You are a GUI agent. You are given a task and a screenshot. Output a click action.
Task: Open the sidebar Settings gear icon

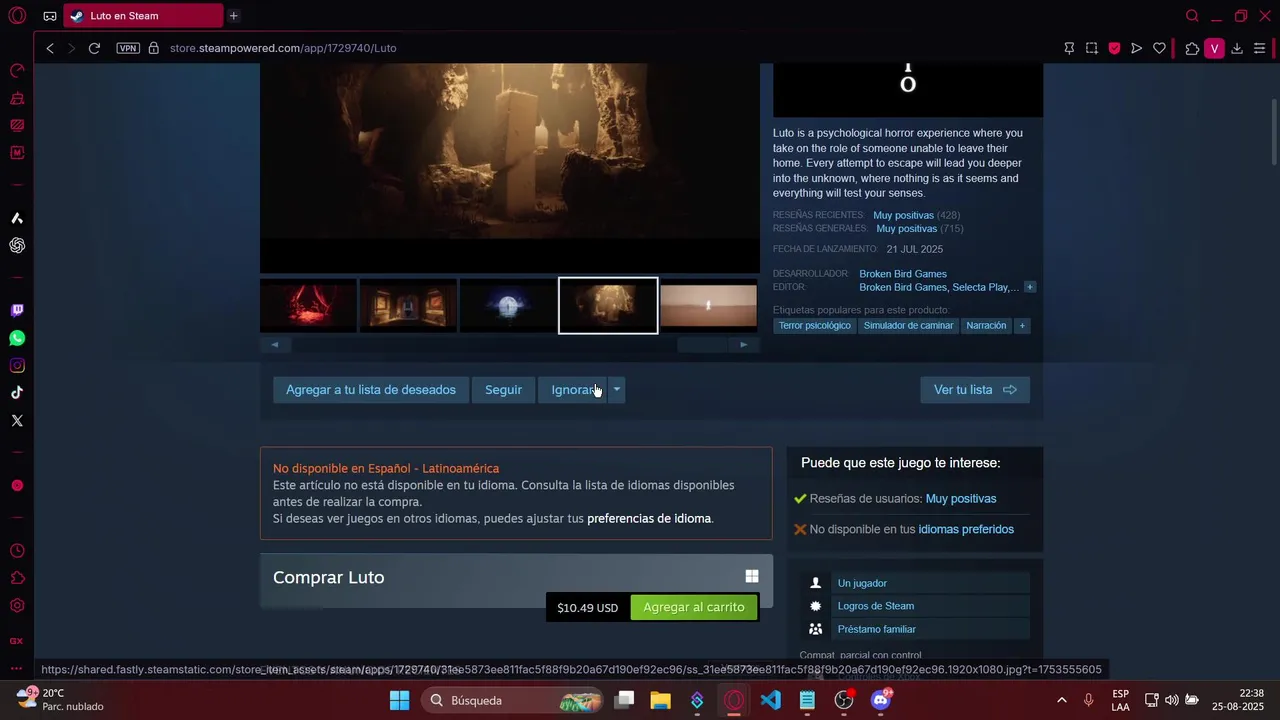pyautogui.click(x=17, y=606)
